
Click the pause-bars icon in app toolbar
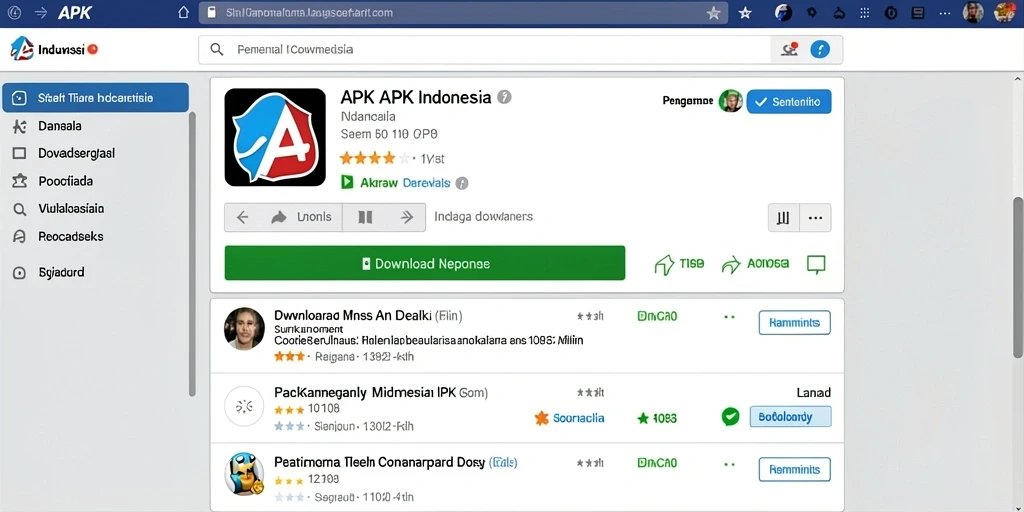click(365, 217)
